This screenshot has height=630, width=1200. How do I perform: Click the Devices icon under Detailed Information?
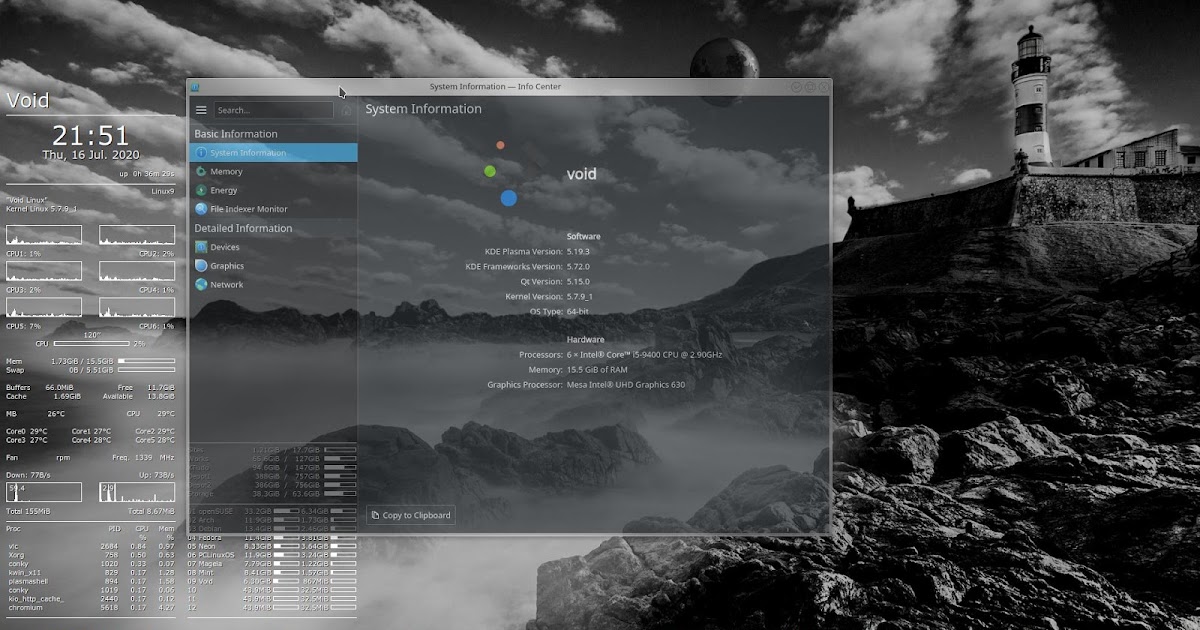(202, 247)
